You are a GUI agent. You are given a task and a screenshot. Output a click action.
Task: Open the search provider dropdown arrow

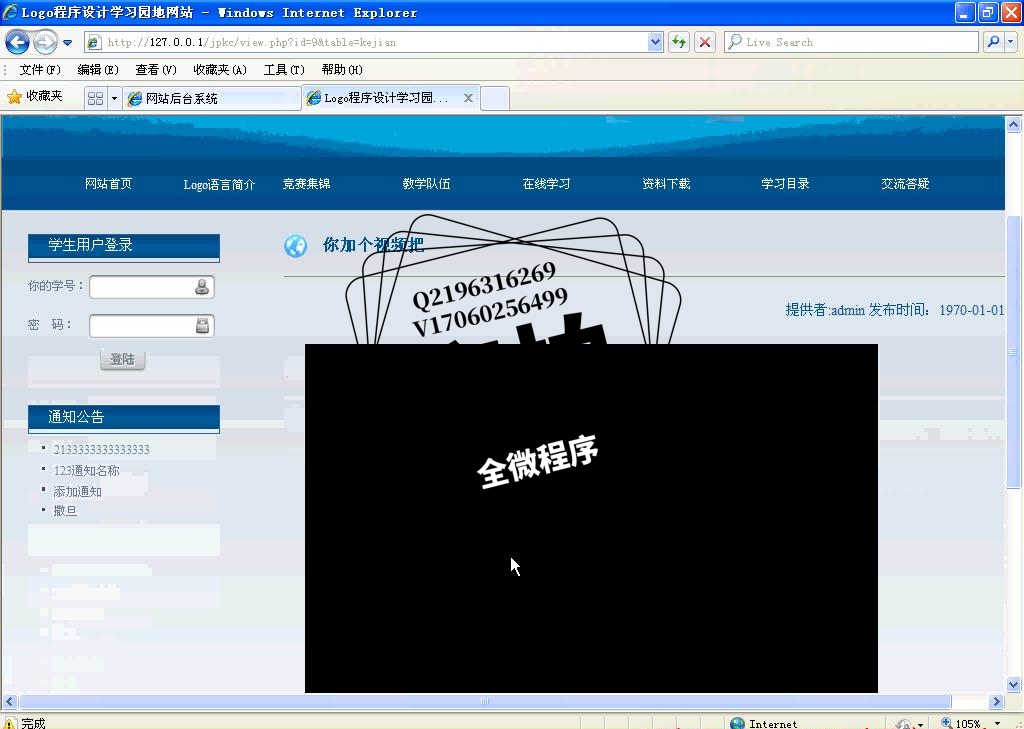[x=1010, y=42]
